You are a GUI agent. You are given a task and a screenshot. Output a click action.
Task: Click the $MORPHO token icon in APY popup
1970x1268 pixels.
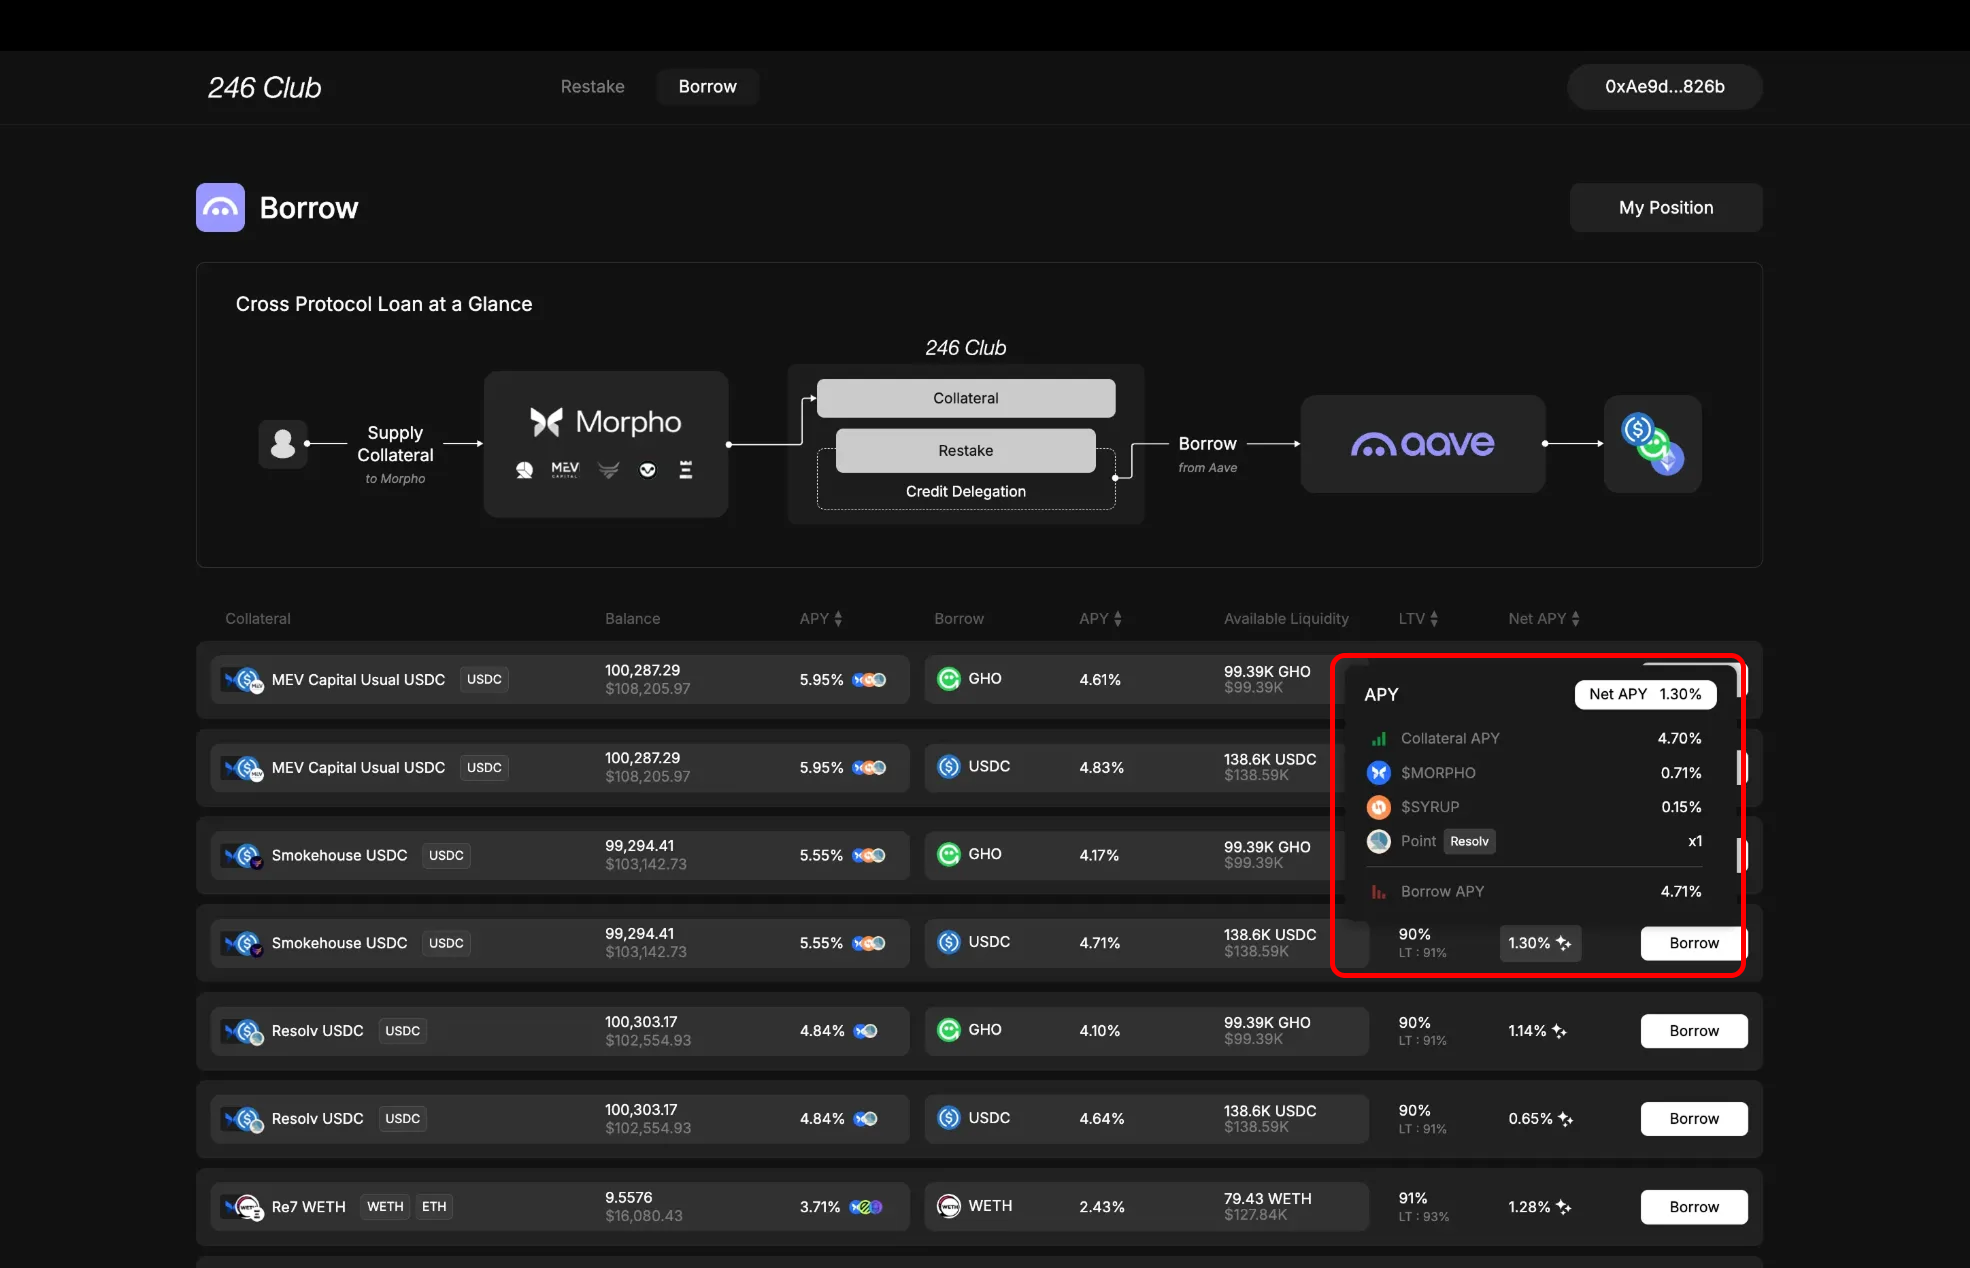[x=1378, y=773]
